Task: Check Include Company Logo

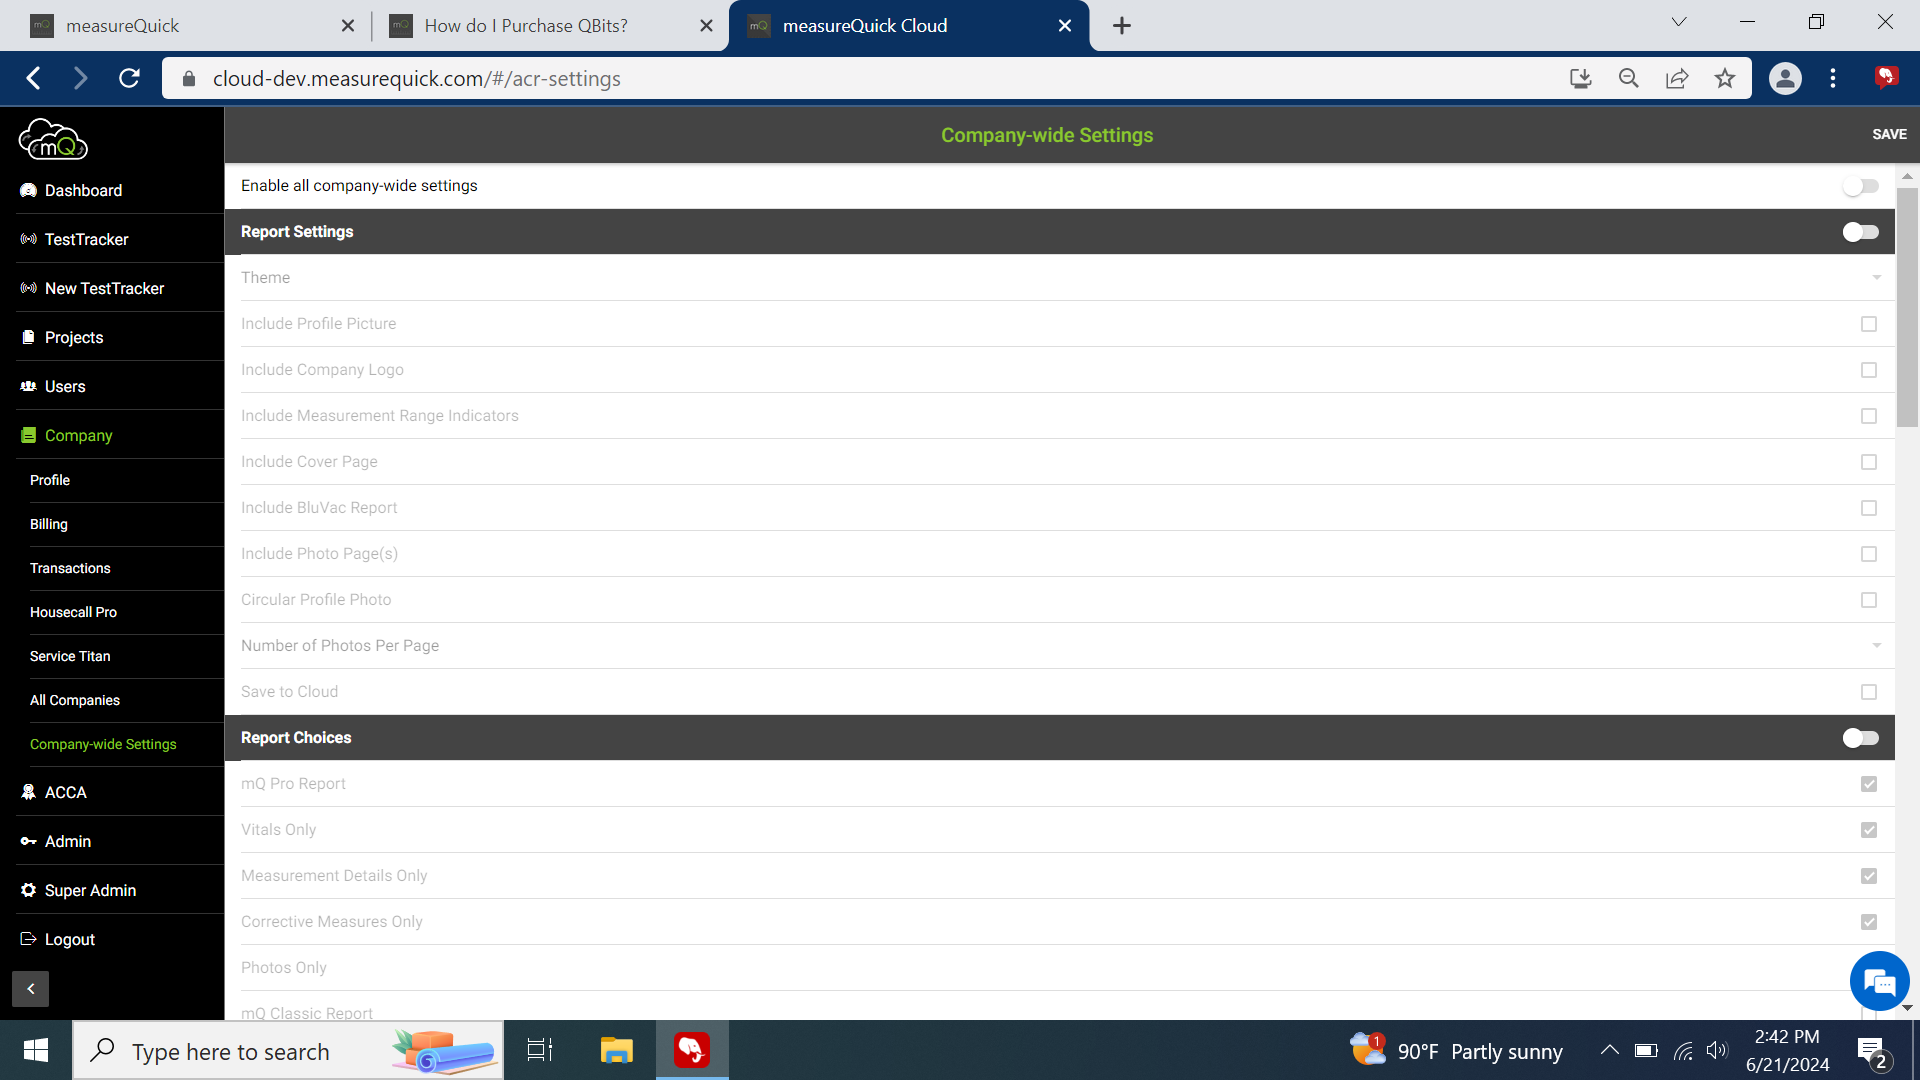Action: 1869,370
